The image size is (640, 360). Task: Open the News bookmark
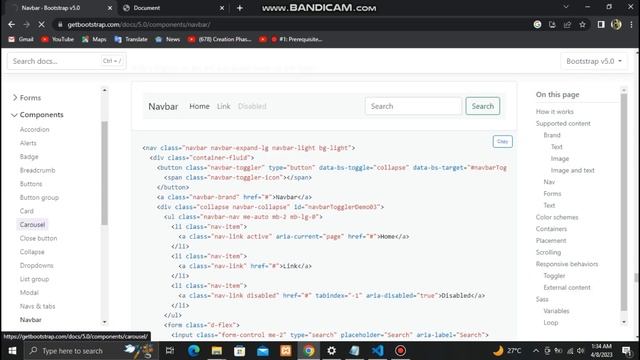[x=167, y=39]
